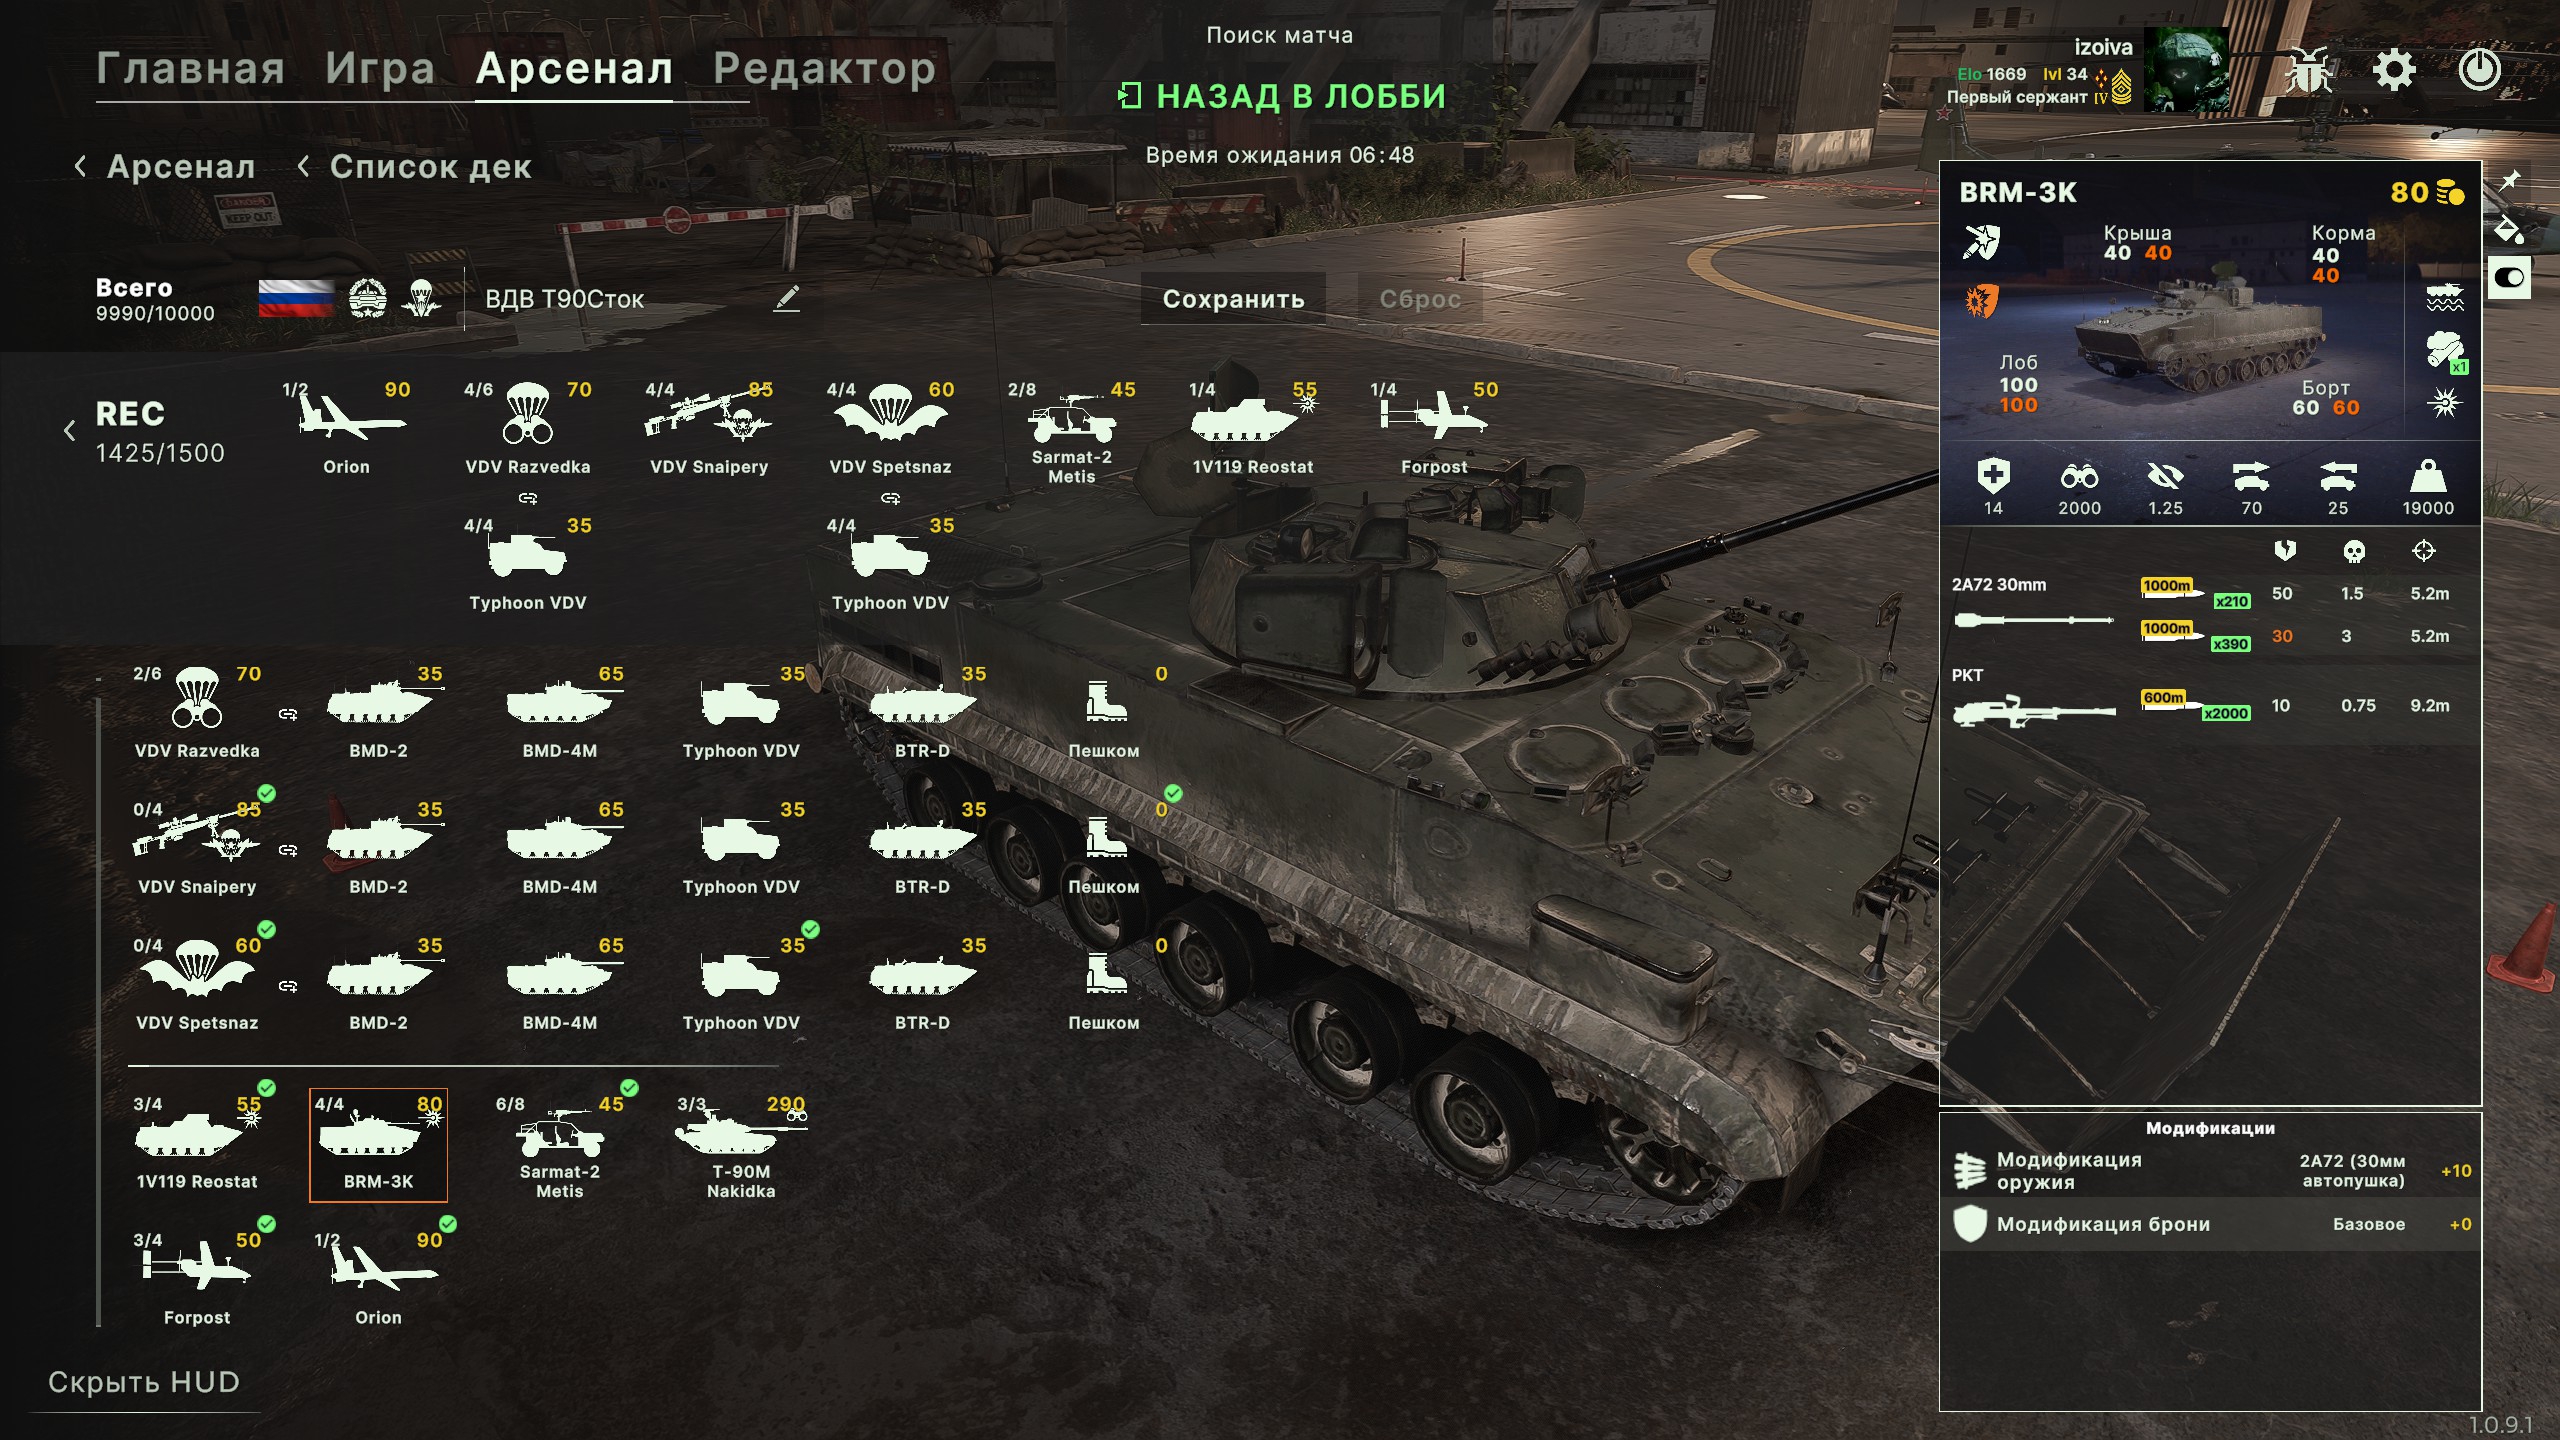Click the pin icon beside unit panel
This screenshot has width=2560, height=1440.
coord(2510,181)
